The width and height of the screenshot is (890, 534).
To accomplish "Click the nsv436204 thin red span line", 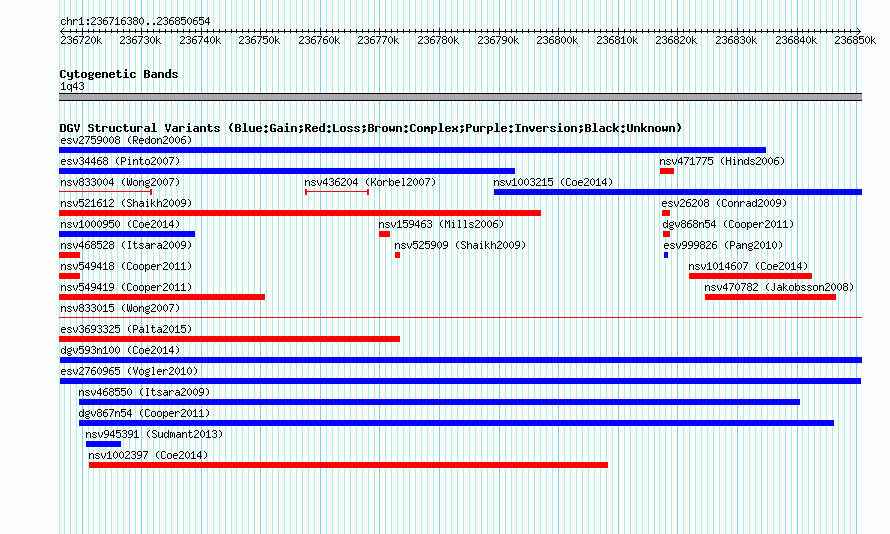I will pos(337,192).
